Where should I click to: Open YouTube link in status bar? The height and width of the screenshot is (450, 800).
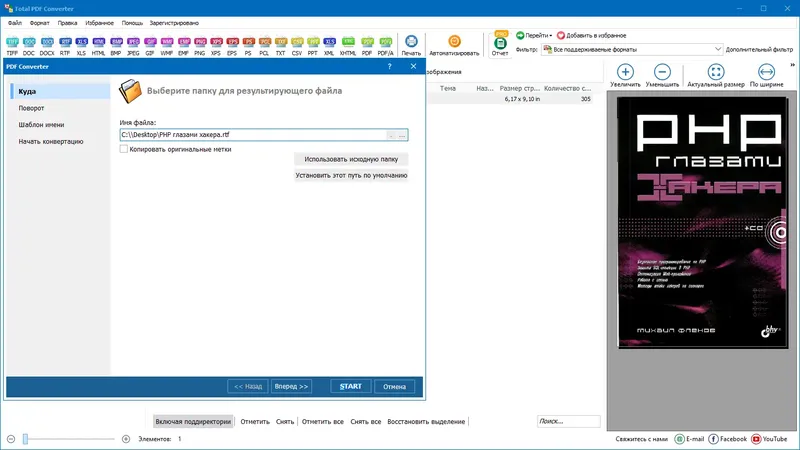769,439
